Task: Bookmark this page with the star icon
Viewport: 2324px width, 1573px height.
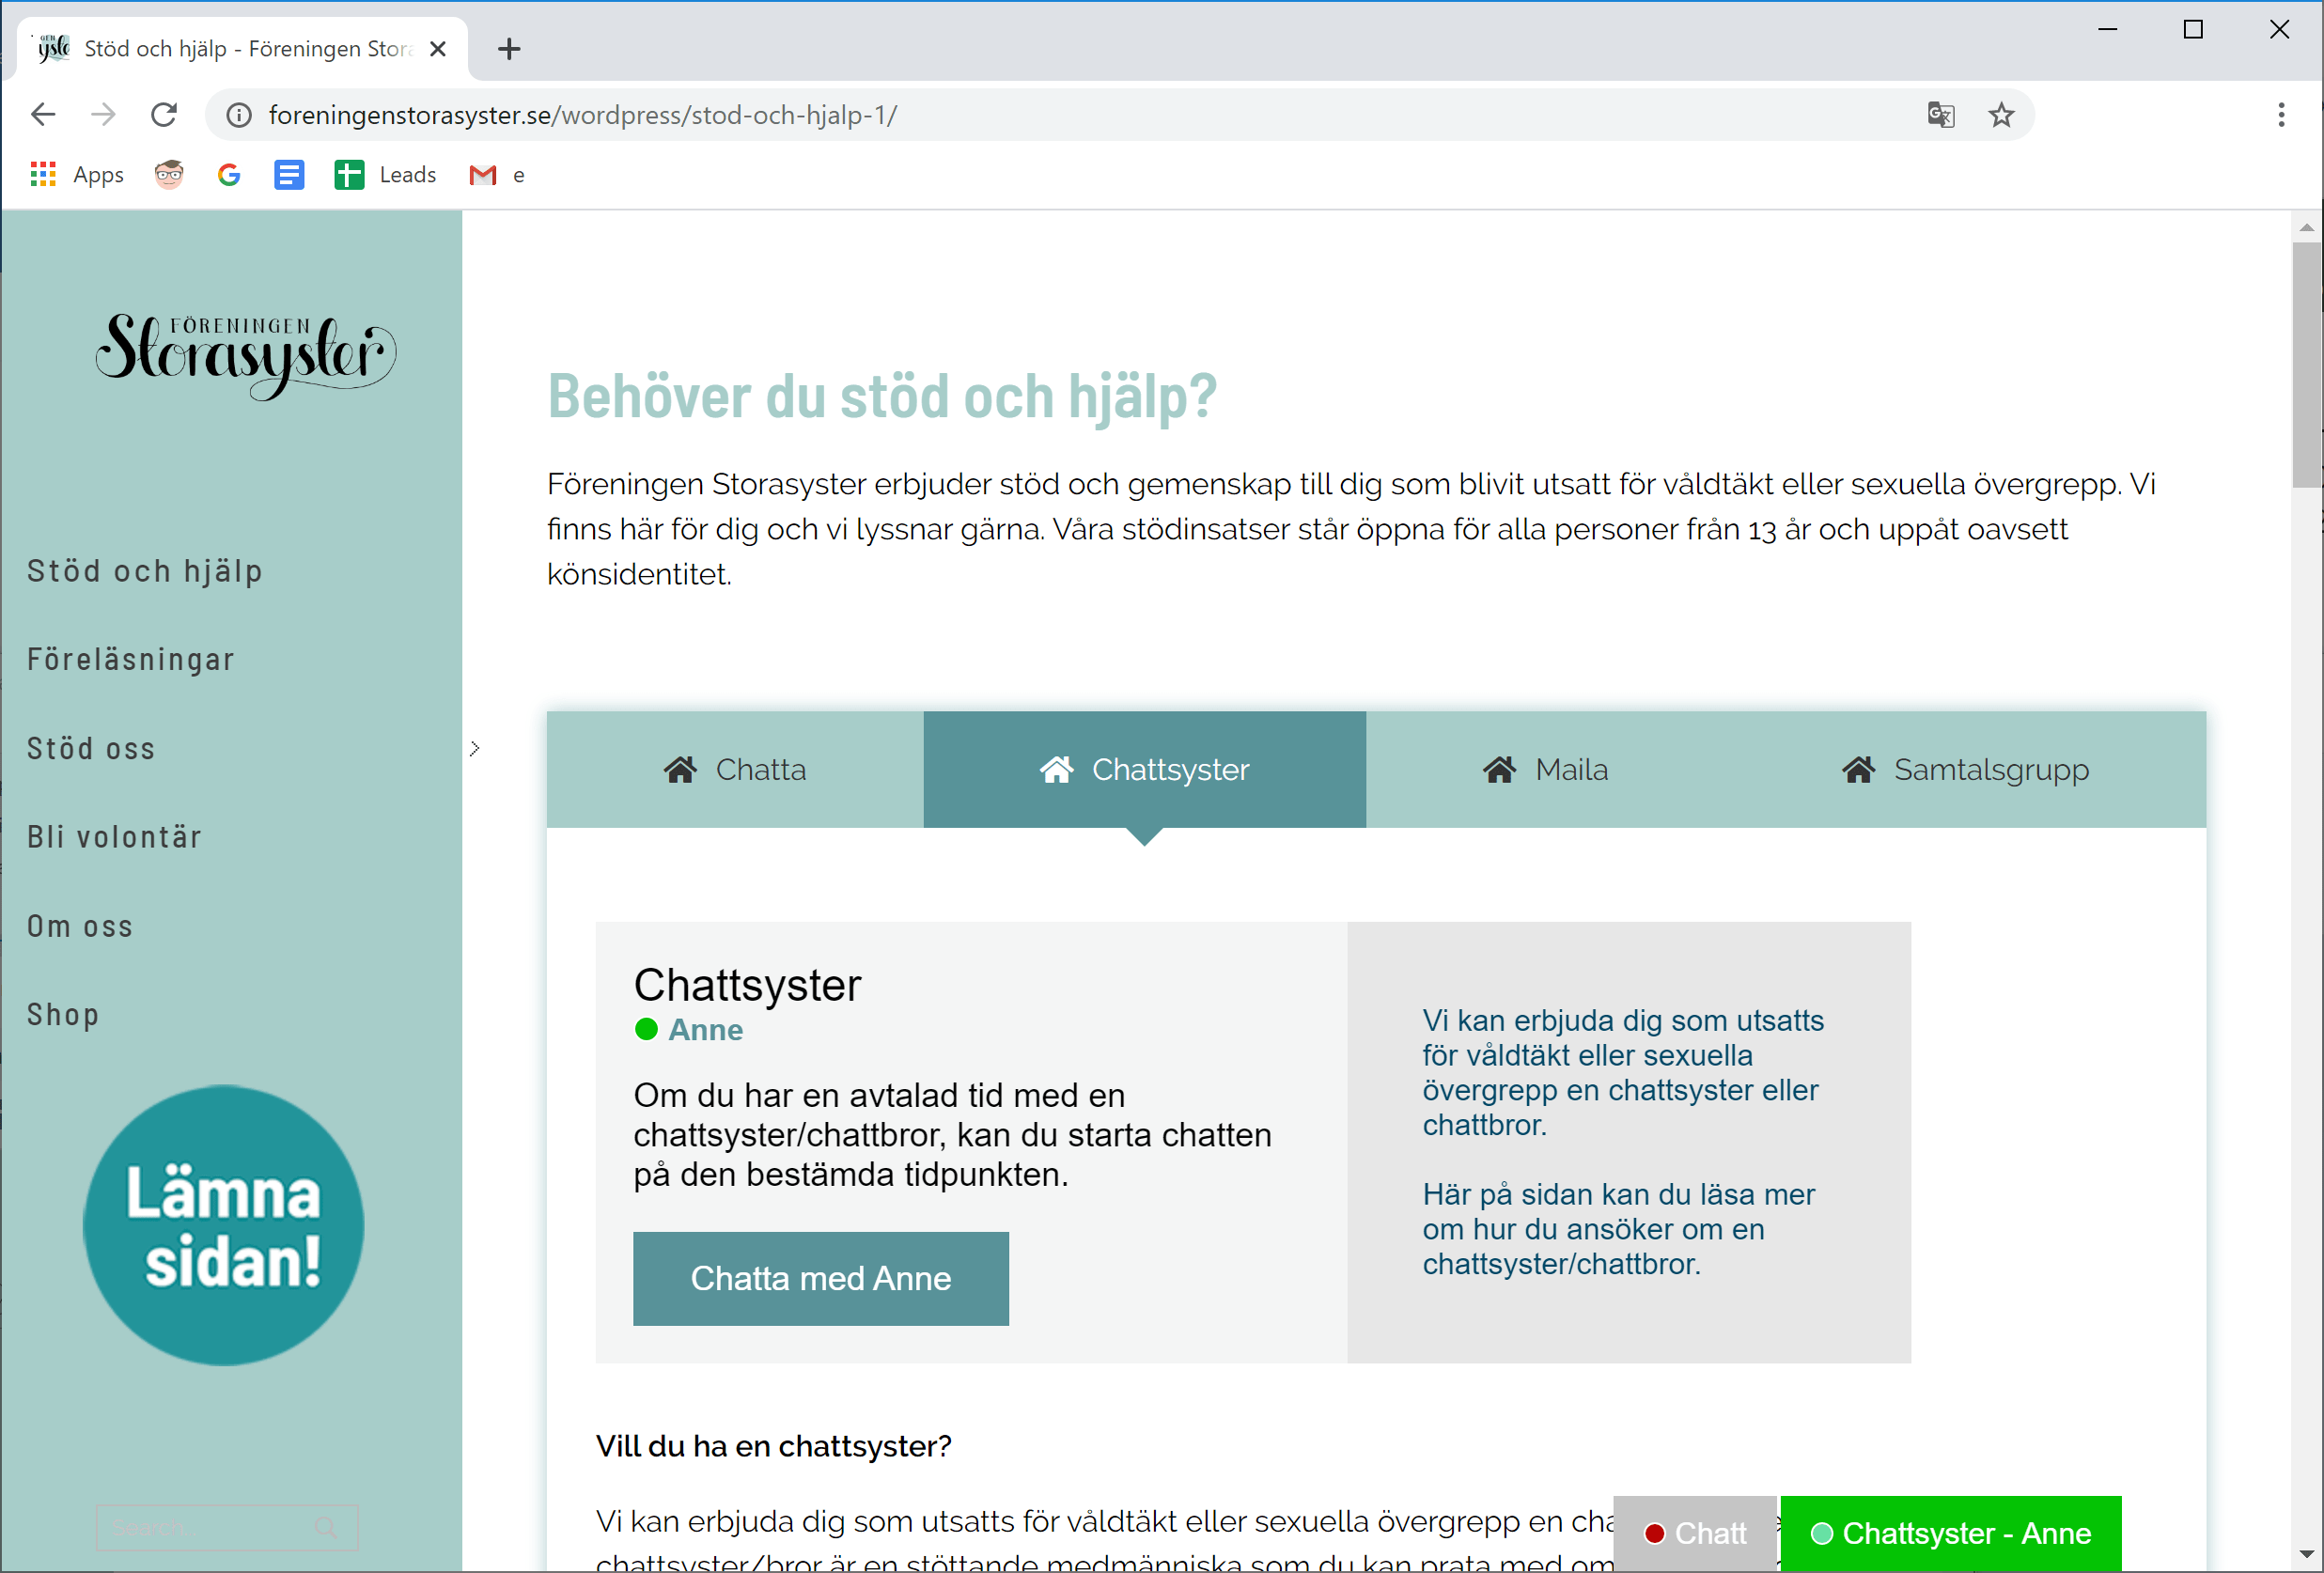Action: tap(2001, 115)
